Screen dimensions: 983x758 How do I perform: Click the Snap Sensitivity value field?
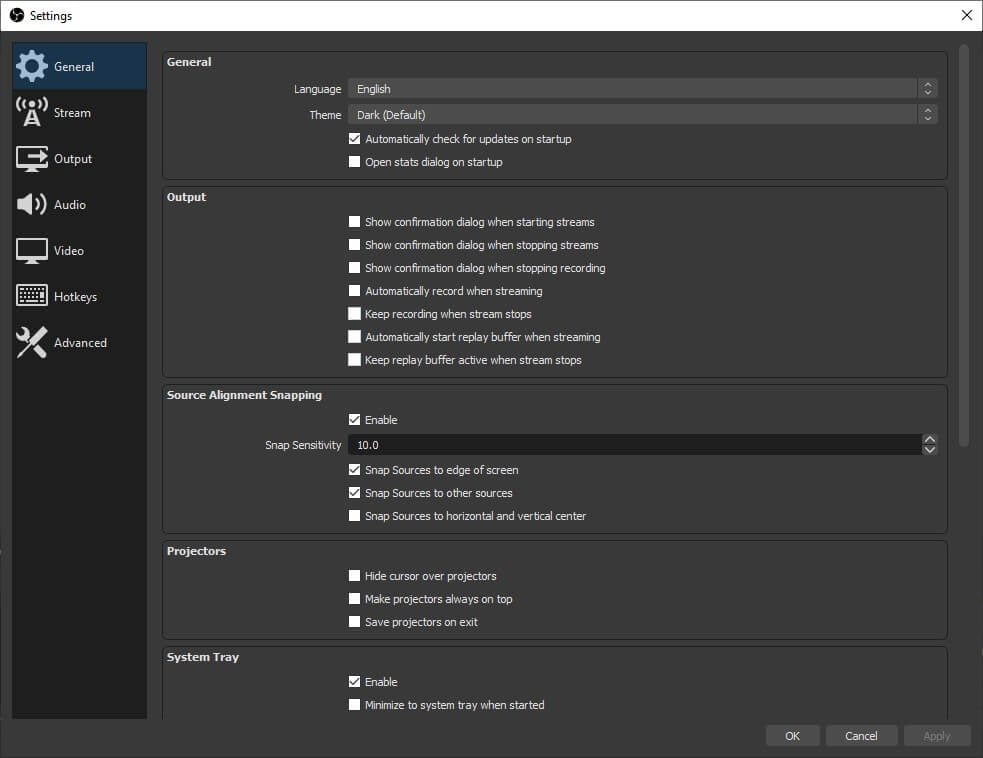(x=634, y=445)
